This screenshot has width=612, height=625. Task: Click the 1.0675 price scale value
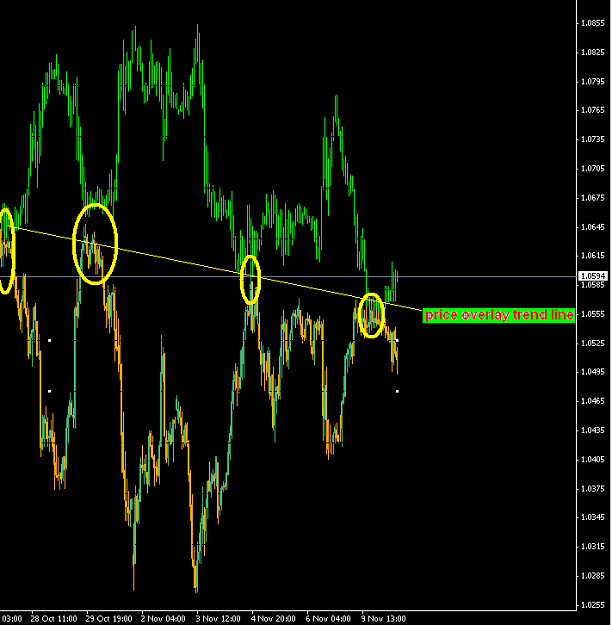tap(593, 198)
